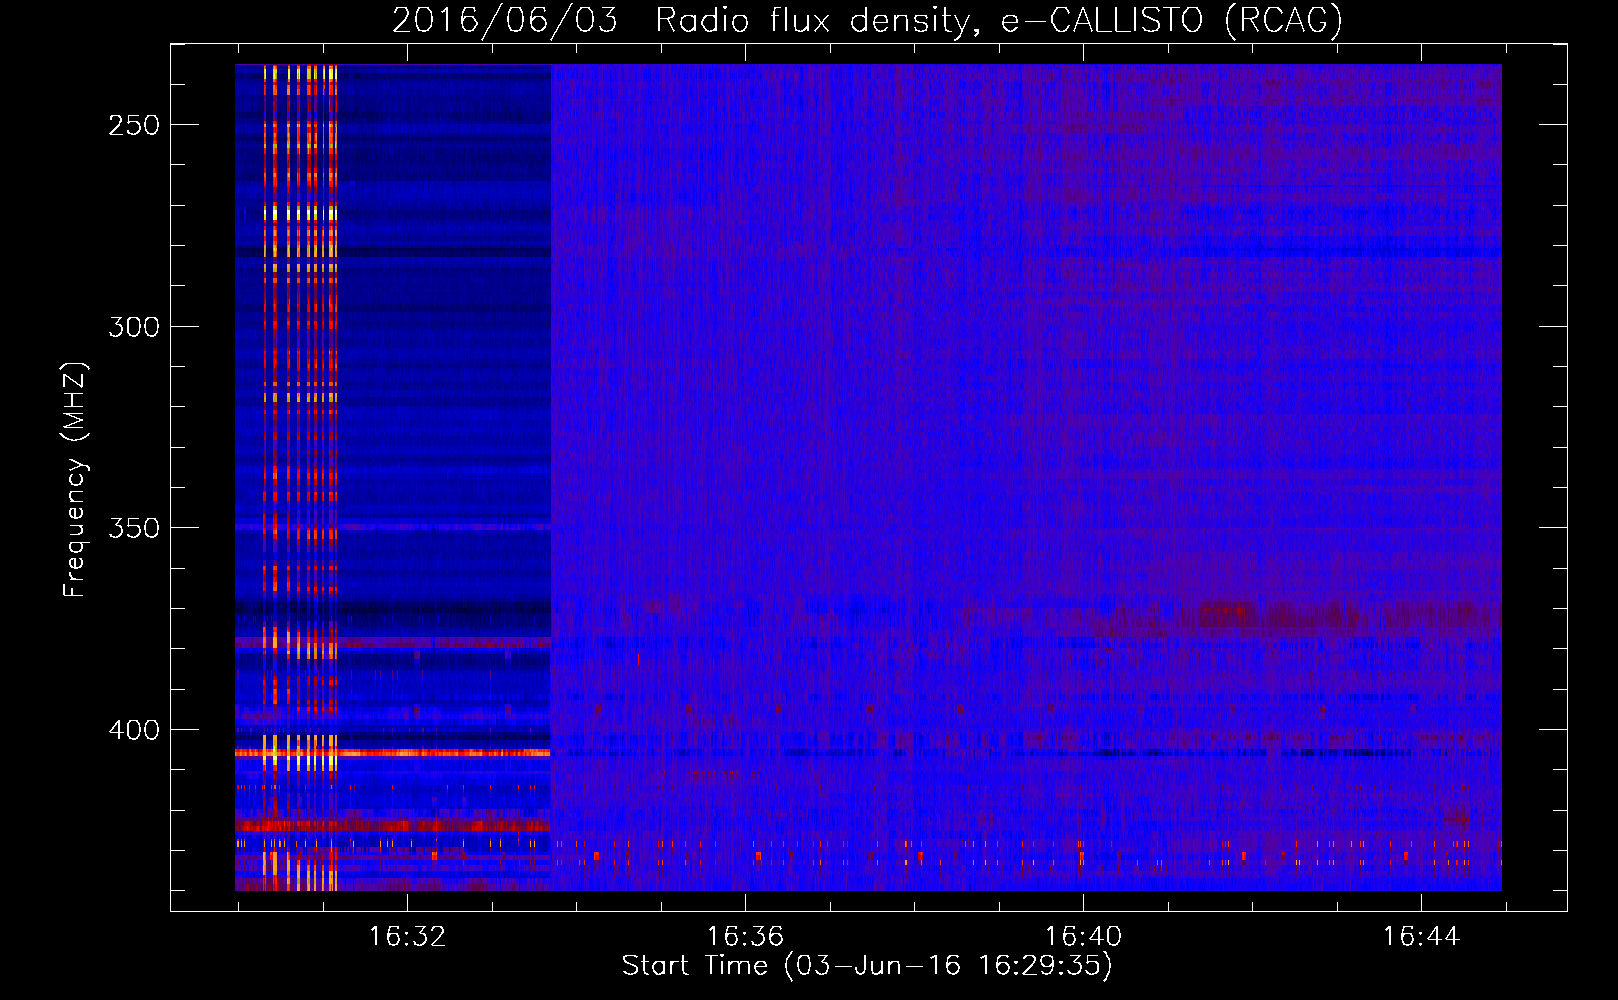
Task: Click the 400 frequency tick label
Action: coord(134,730)
